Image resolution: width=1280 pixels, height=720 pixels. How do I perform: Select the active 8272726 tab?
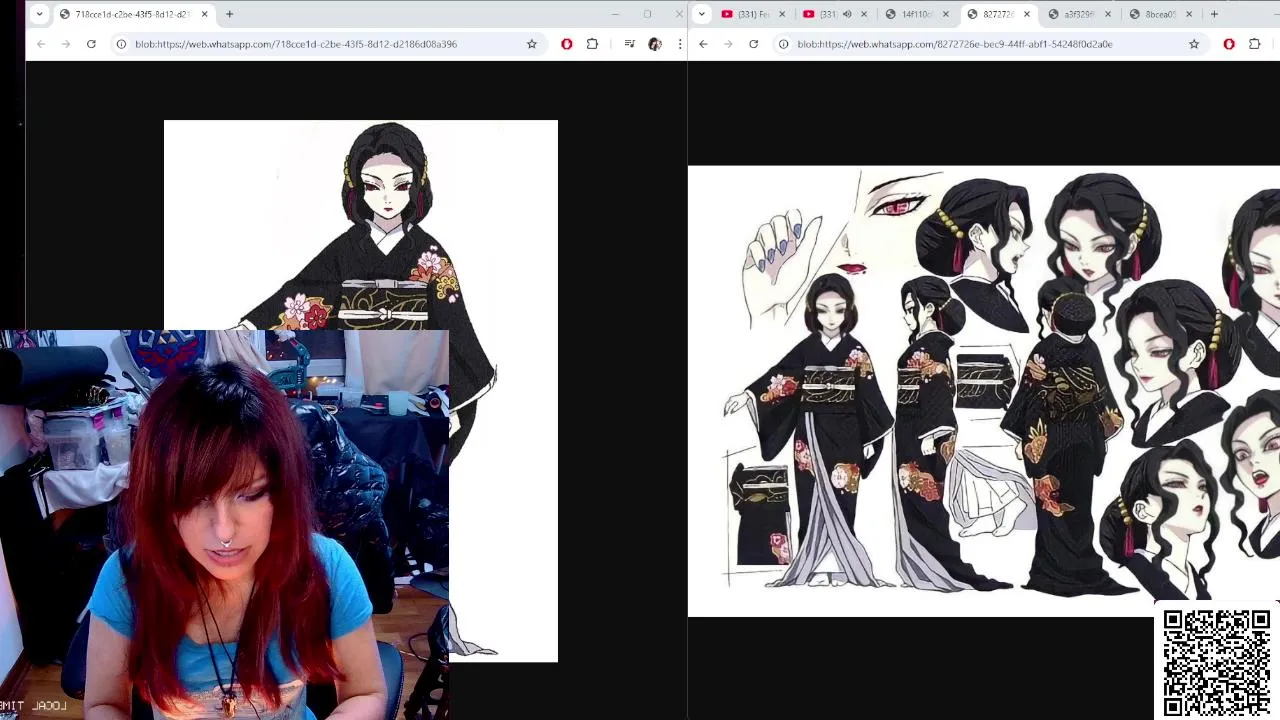tap(997, 14)
